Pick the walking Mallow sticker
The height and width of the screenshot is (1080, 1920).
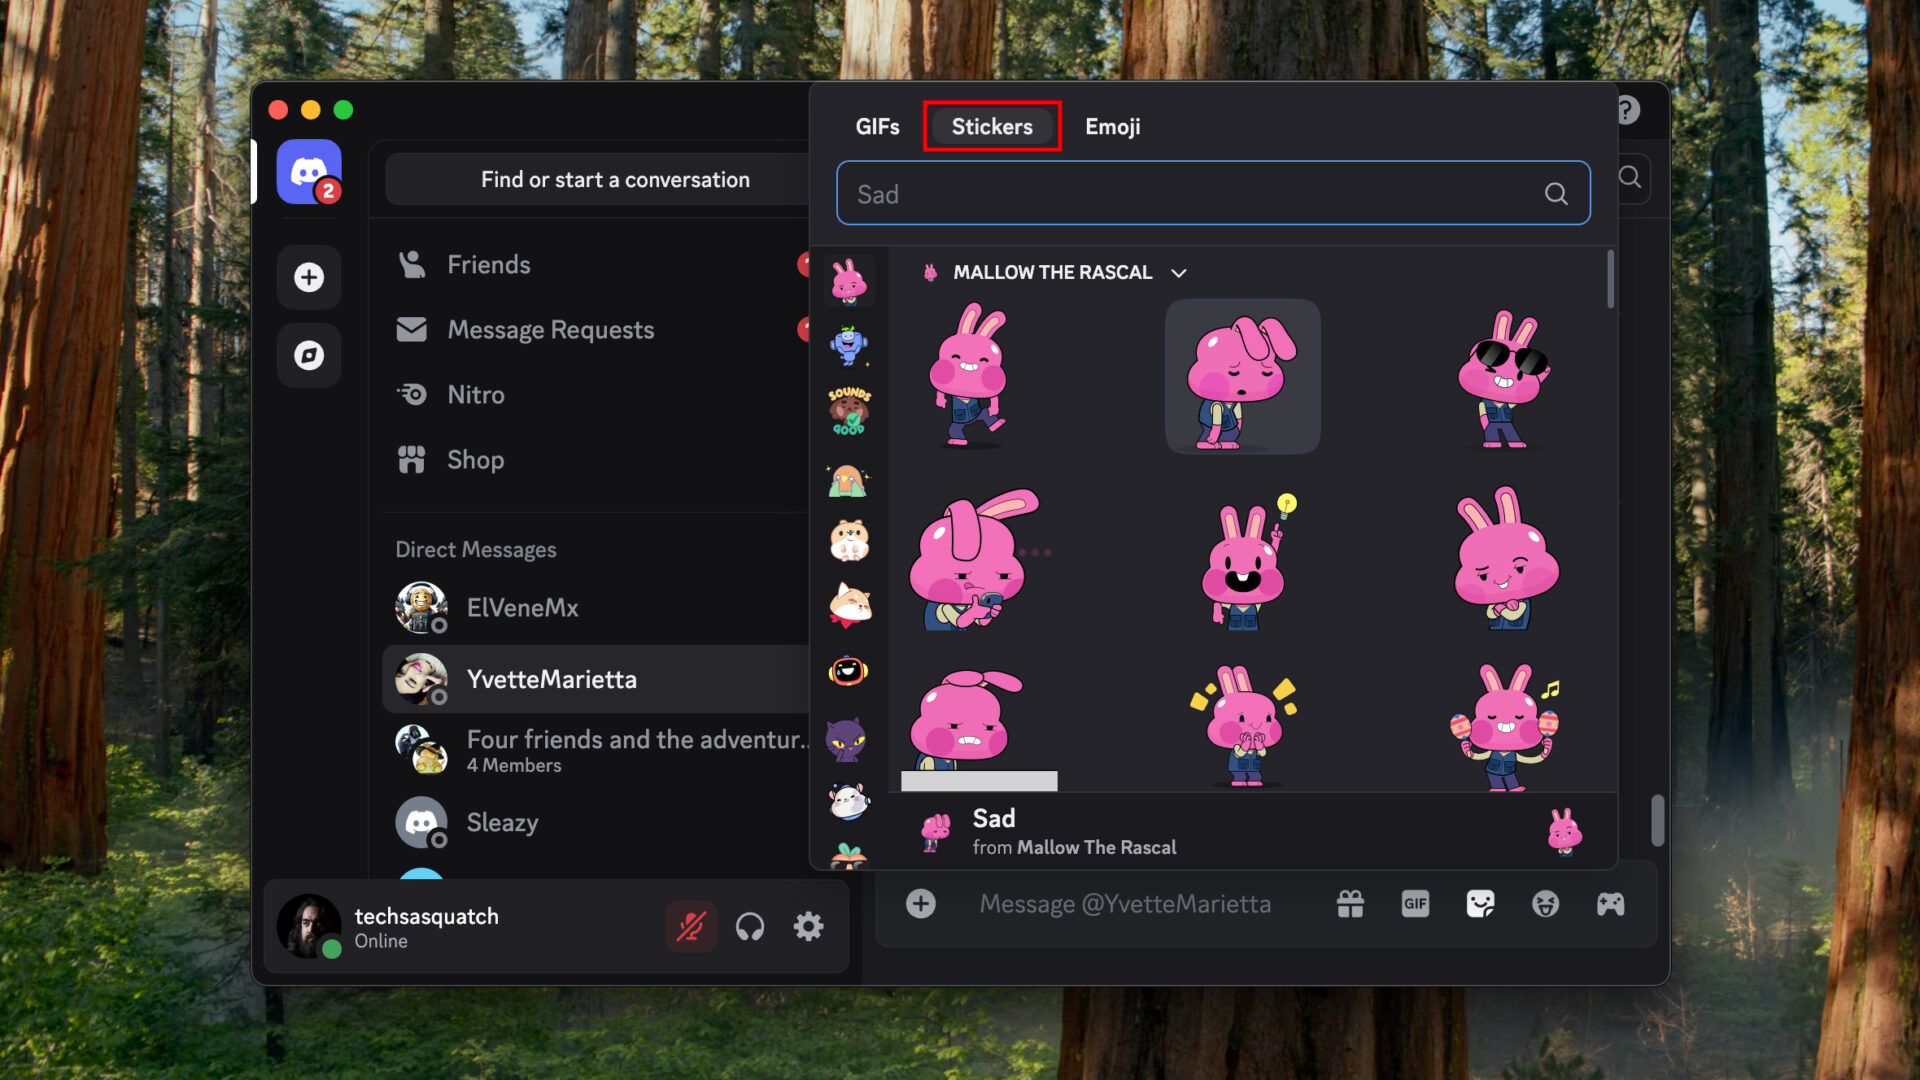pyautogui.click(x=968, y=375)
